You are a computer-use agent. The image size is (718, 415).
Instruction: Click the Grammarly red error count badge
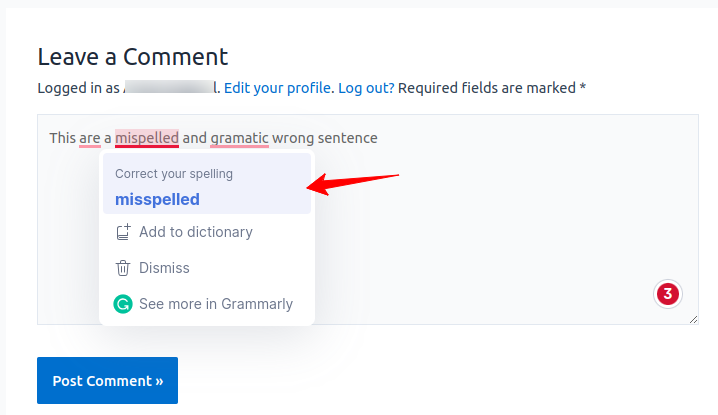668,294
